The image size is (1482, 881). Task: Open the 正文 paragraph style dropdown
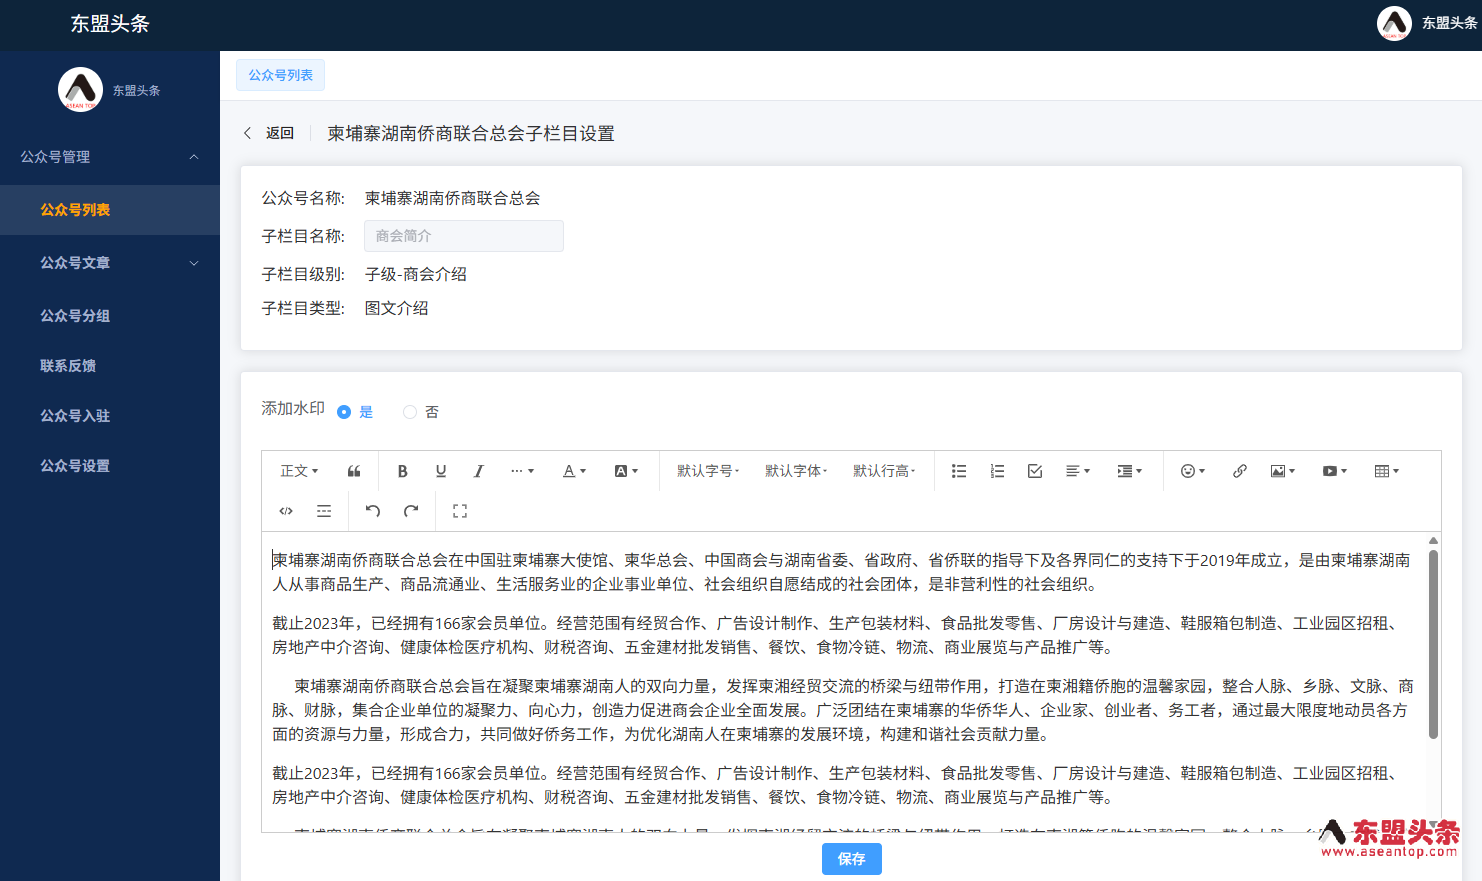[x=299, y=471]
